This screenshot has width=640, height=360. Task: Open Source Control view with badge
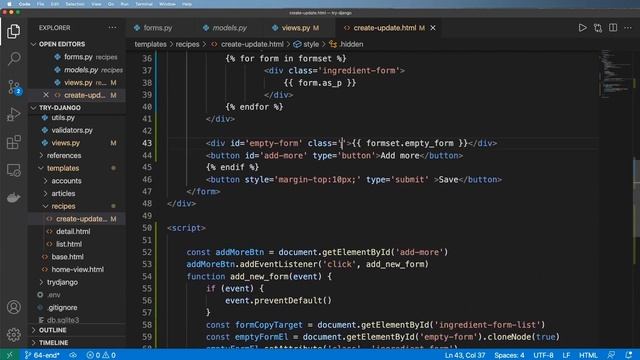tap(14, 87)
